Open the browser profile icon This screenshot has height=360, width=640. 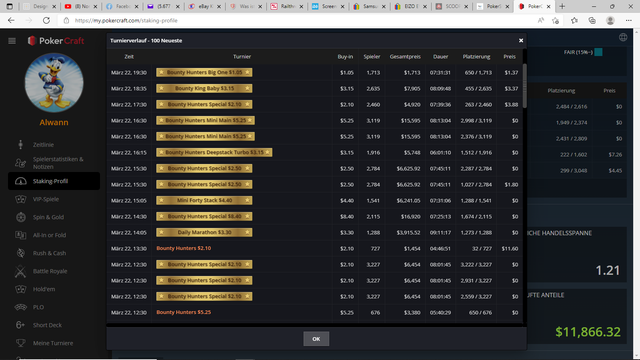(610, 20)
